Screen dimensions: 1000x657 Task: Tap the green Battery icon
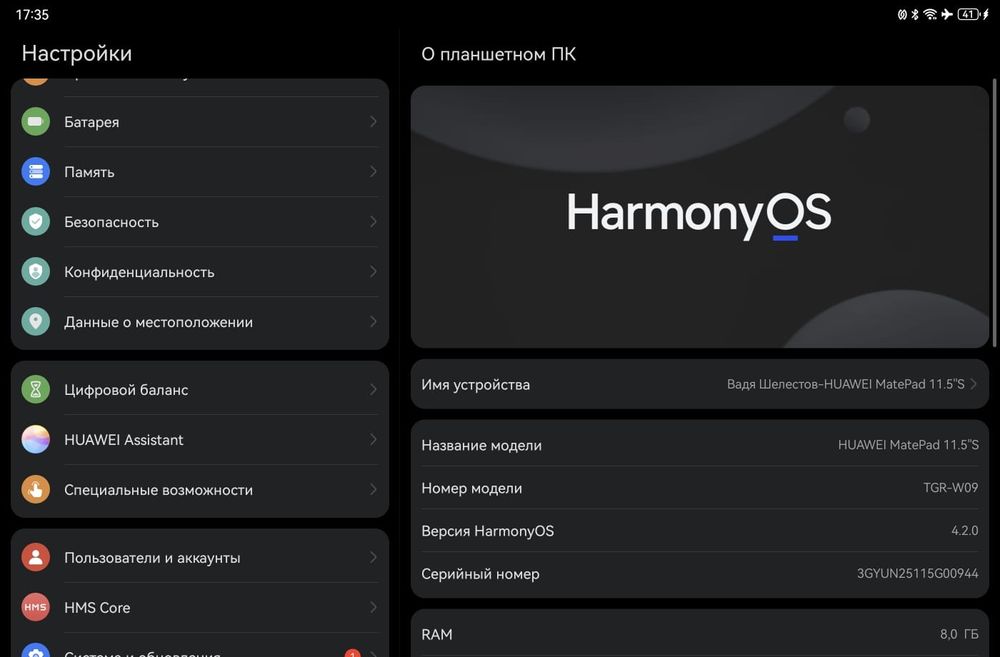[36, 121]
